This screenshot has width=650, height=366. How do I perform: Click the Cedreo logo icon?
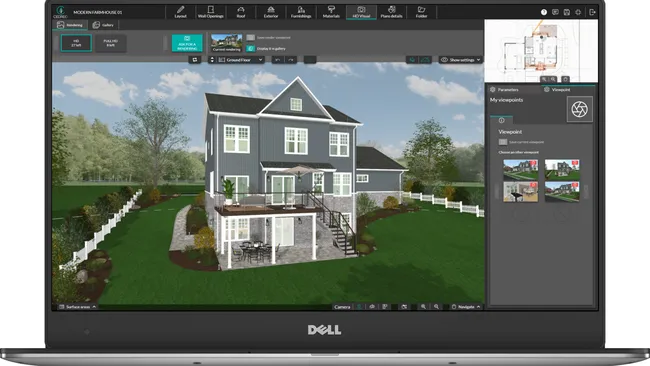tap(61, 12)
